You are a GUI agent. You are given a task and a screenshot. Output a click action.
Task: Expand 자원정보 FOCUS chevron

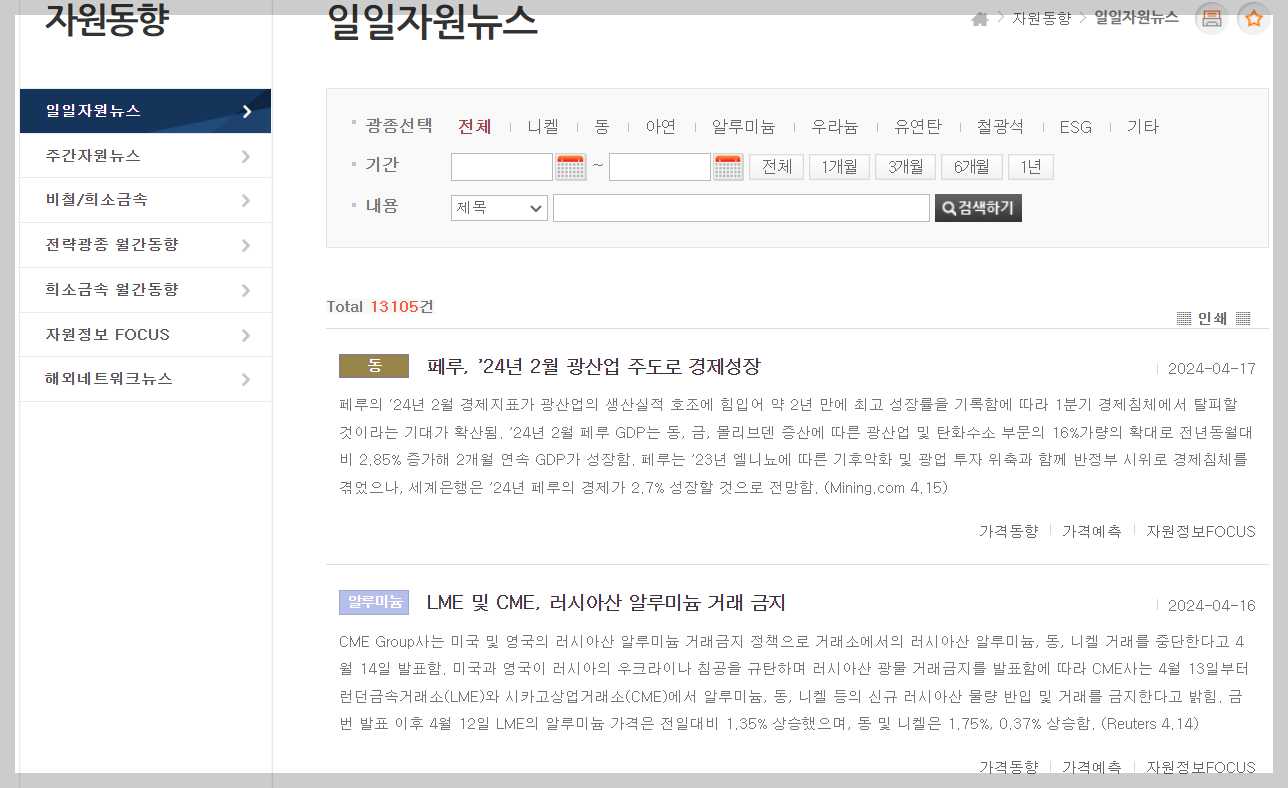point(246,335)
